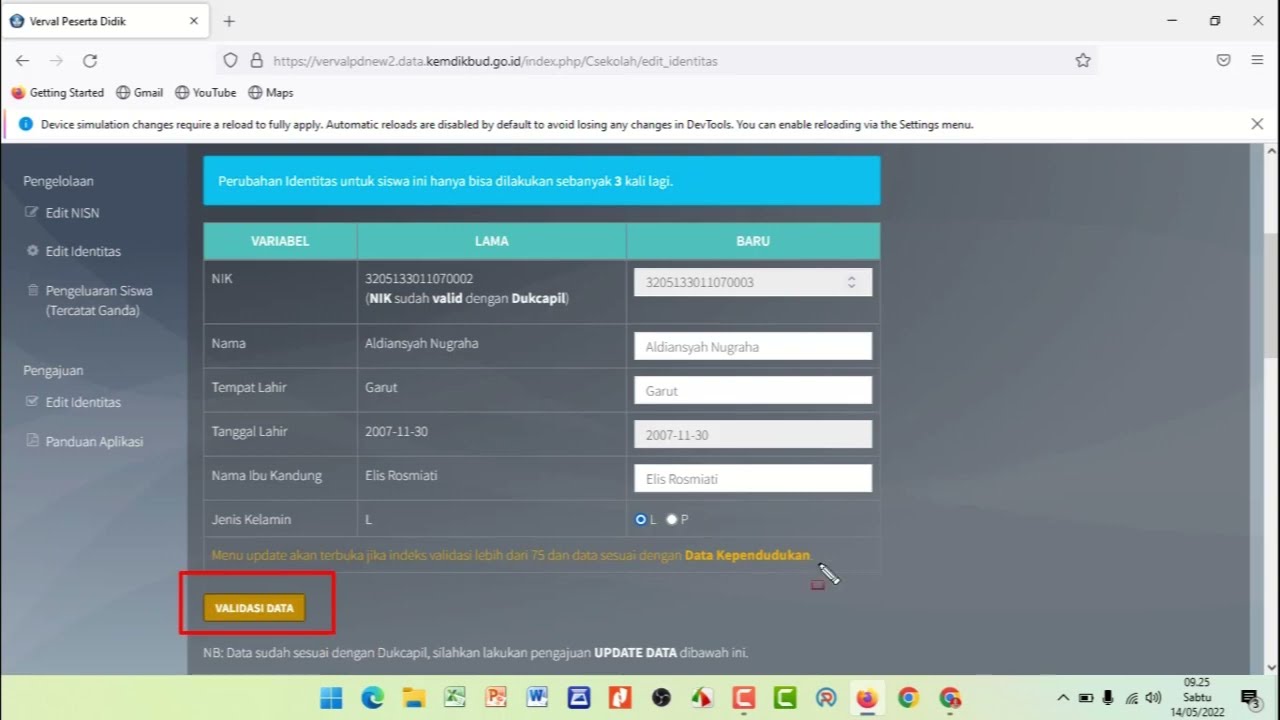This screenshot has width=1280, height=720.
Task: Click the old birth date 2007-11-30
Action: pos(396,431)
